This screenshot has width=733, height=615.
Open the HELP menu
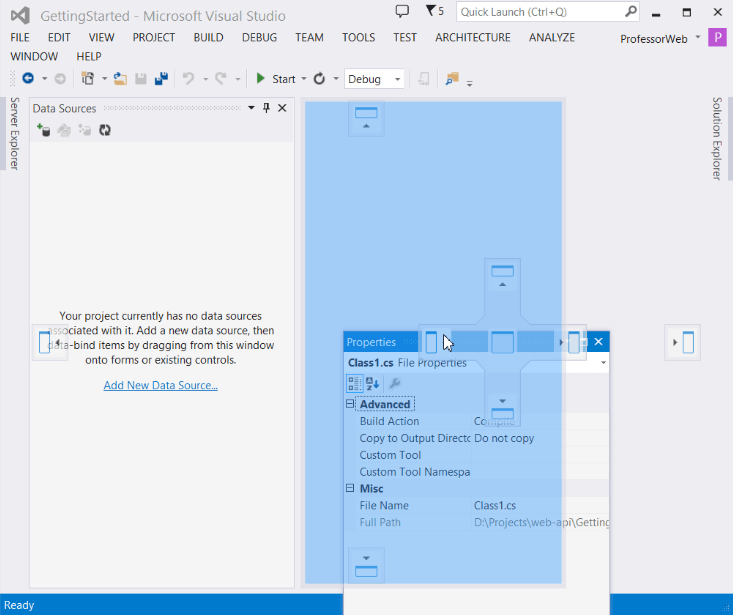[89, 57]
